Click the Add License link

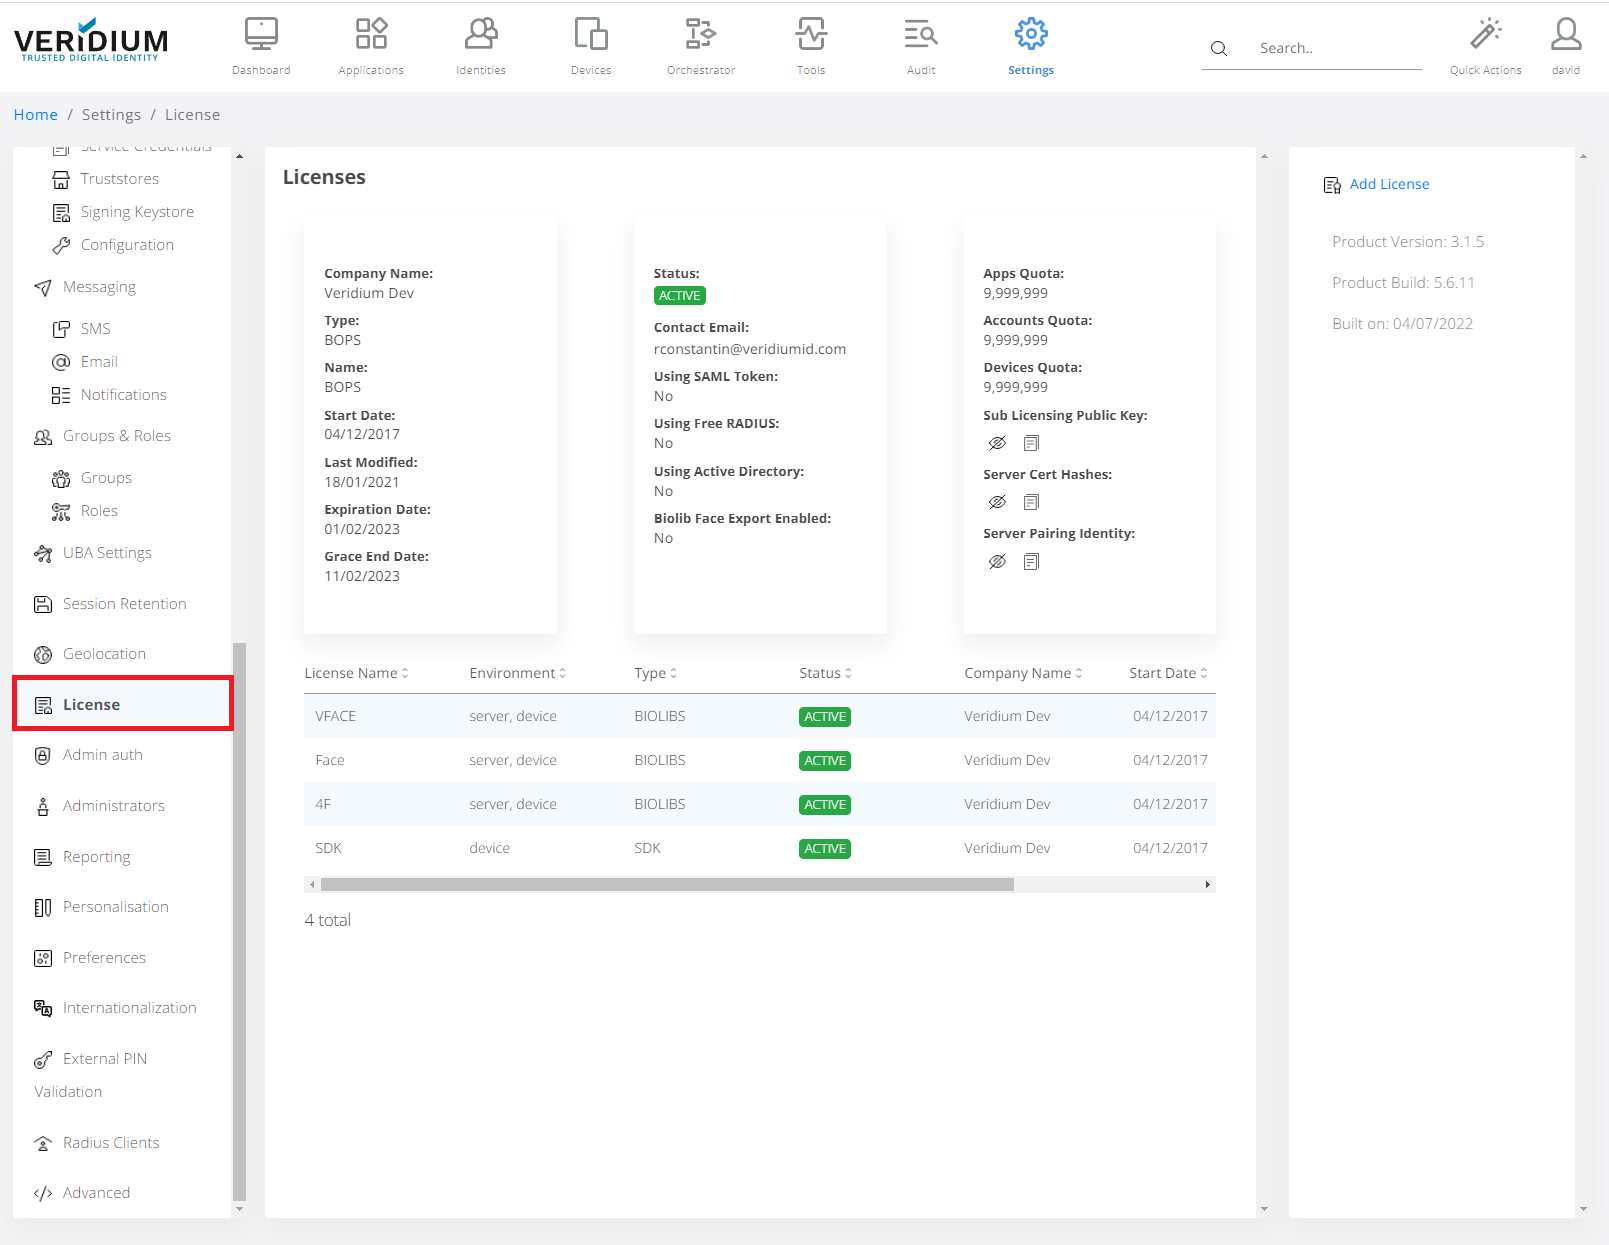[1388, 184]
